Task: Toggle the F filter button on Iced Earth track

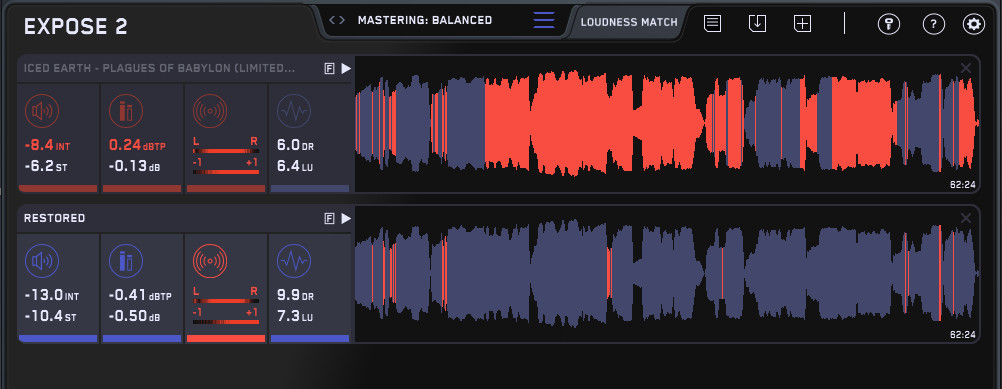Action: (x=330, y=69)
